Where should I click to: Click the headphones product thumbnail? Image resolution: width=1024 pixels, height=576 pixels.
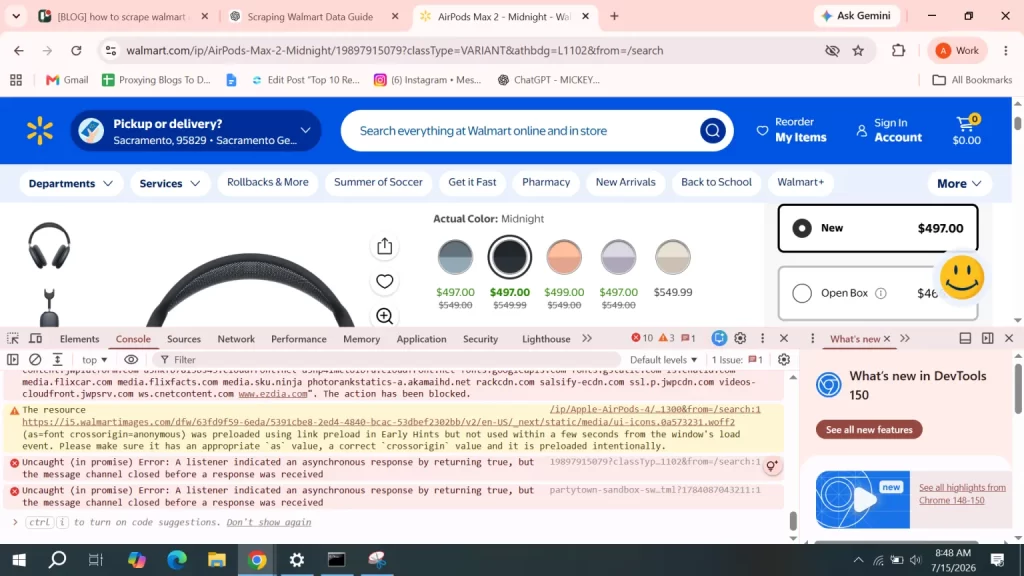(x=49, y=246)
